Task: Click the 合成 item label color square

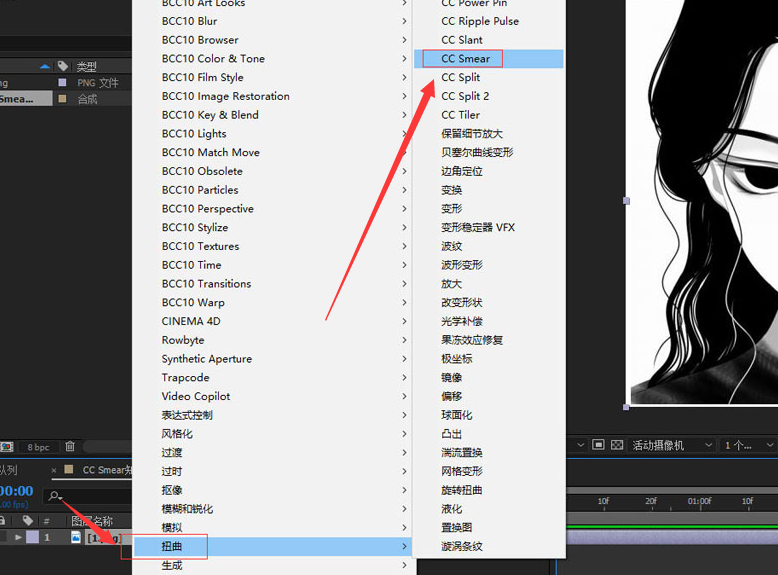Action: tap(63, 98)
